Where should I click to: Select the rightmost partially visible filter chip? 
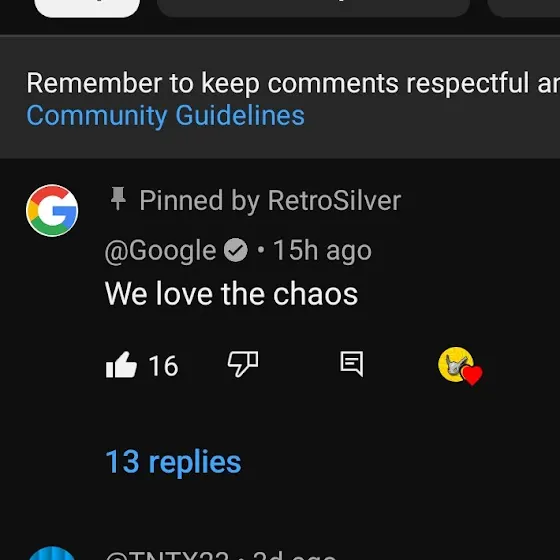click(x=523, y=7)
